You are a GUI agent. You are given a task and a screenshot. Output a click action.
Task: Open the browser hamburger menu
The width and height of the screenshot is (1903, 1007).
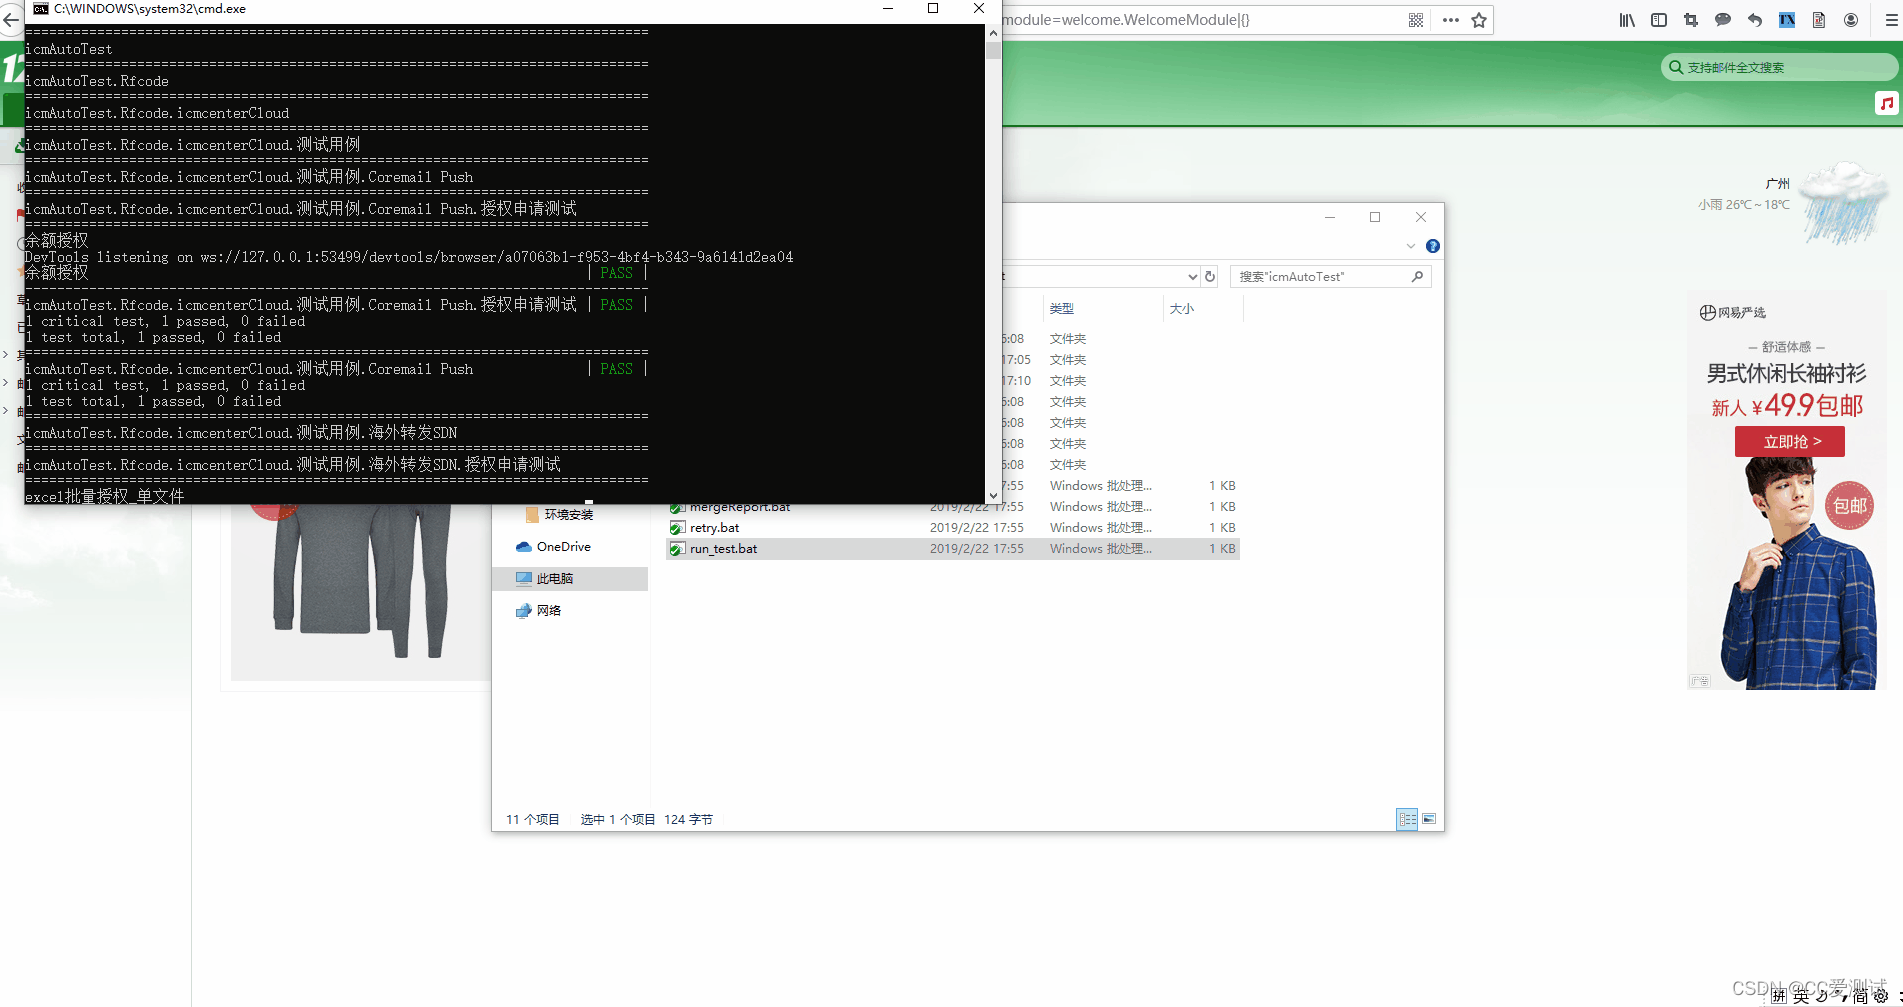point(1891,20)
